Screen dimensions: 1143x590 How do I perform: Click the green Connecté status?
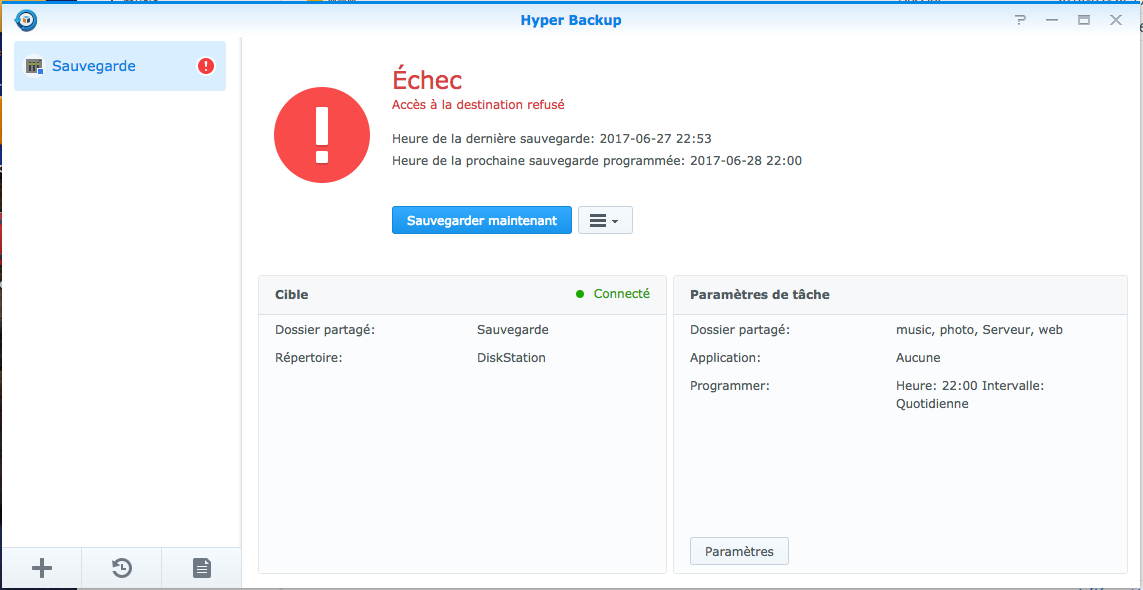point(613,294)
